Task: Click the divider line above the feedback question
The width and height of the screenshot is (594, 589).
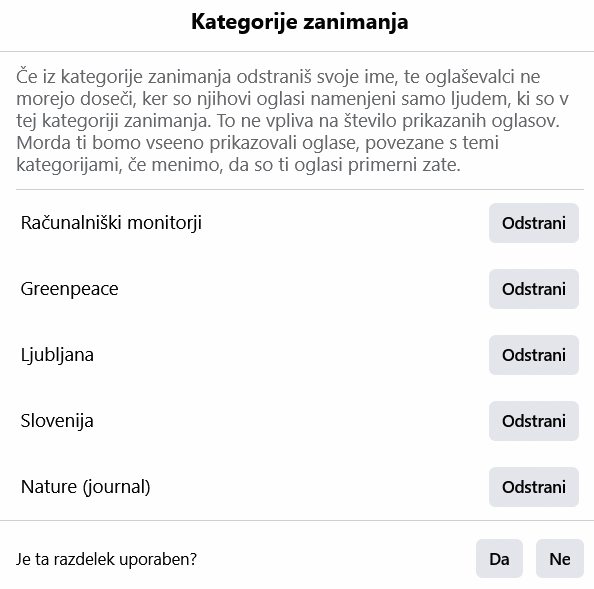Action: pyautogui.click(x=297, y=520)
